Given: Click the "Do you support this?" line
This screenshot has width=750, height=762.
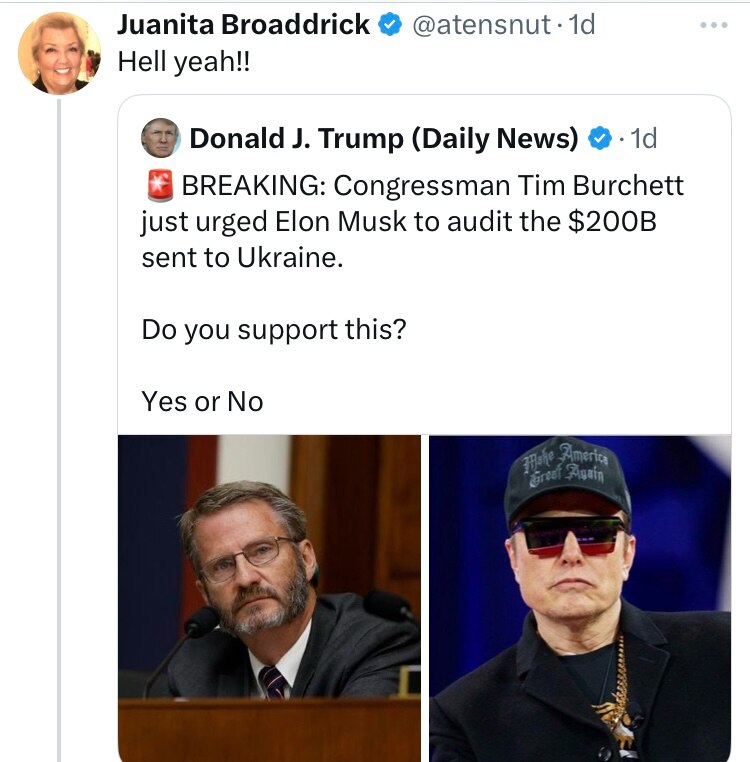Looking at the screenshot, I should tap(274, 329).
